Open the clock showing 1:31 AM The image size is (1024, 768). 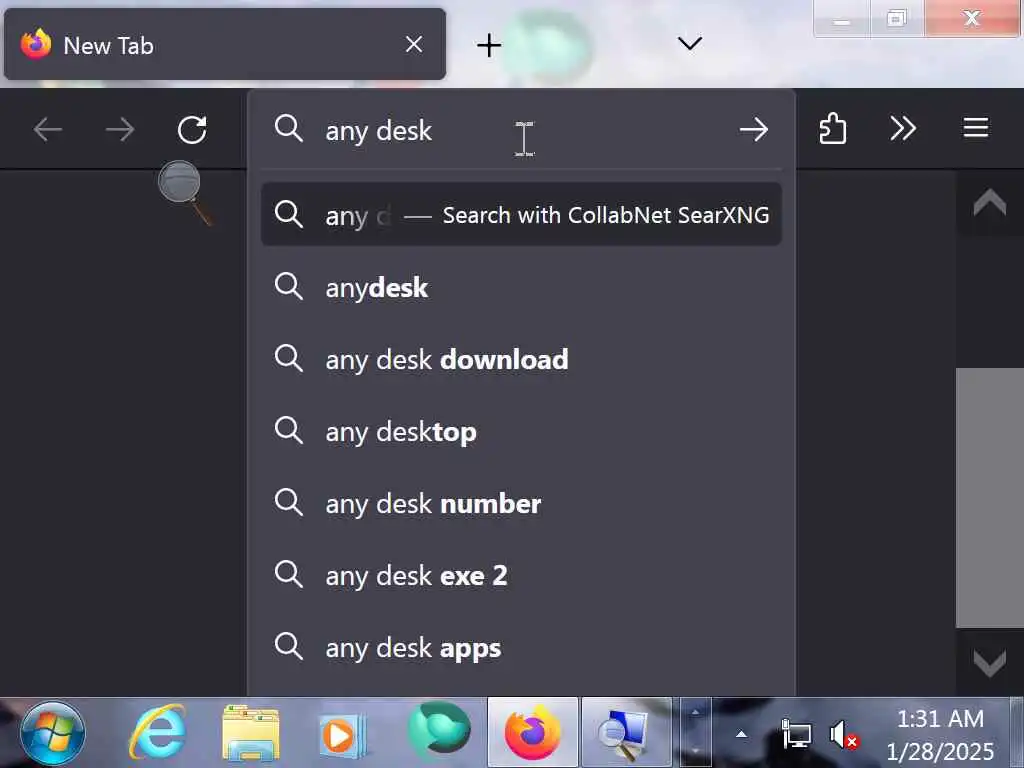[x=940, y=734]
